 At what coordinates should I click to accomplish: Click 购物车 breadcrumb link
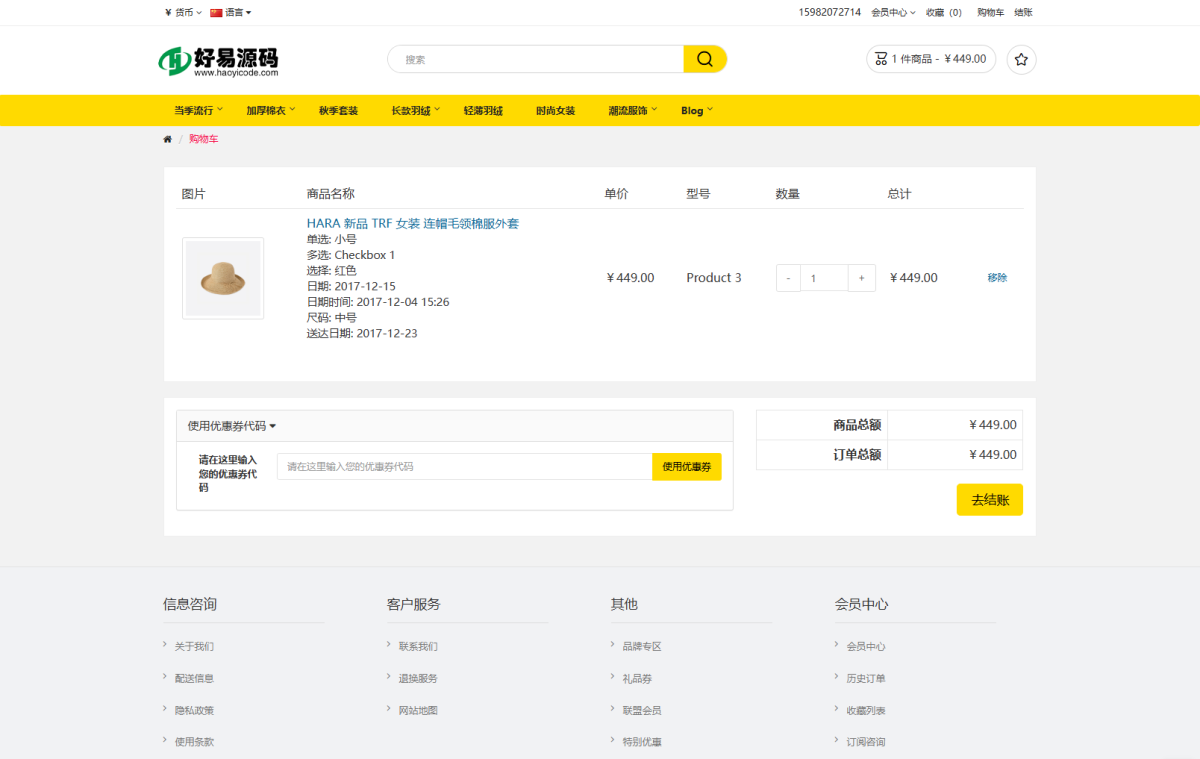point(203,139)
